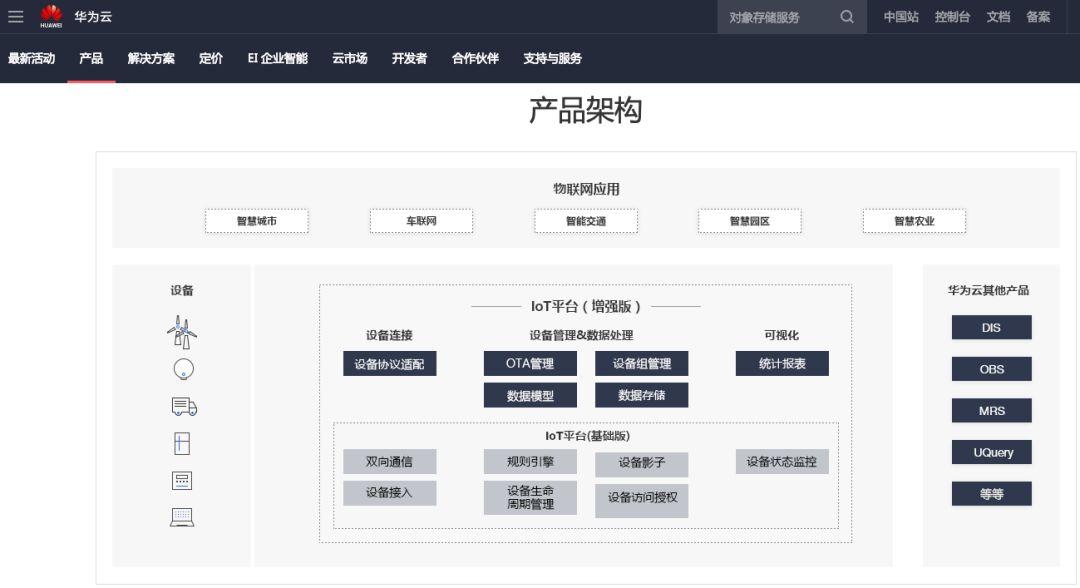The width and height of the screenshot is (1080, 588).
Task: Click the 设备组管理 block
Action: tap(642, 364)
